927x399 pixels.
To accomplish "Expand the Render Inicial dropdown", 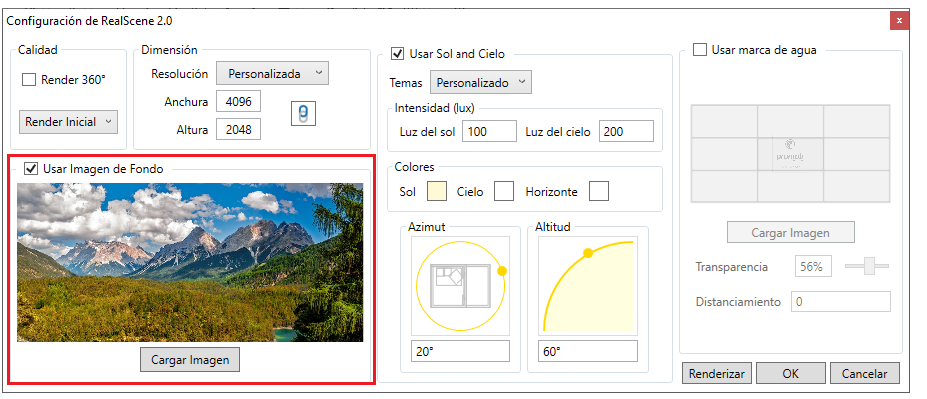I will pos(69,122).
